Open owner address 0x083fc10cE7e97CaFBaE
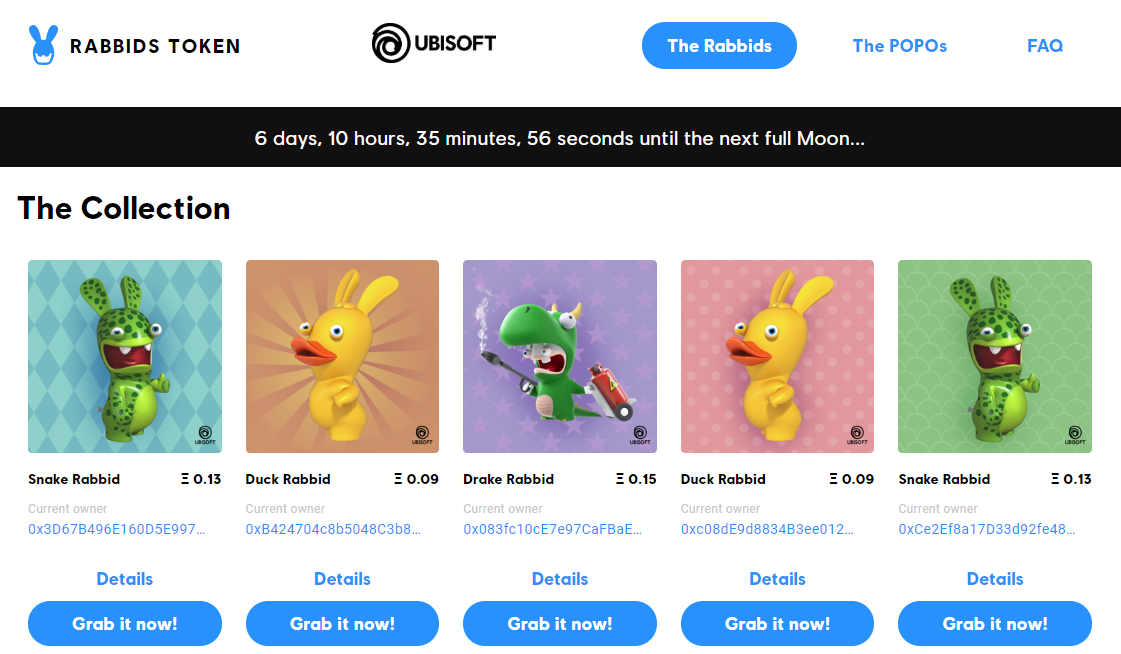 553,529
